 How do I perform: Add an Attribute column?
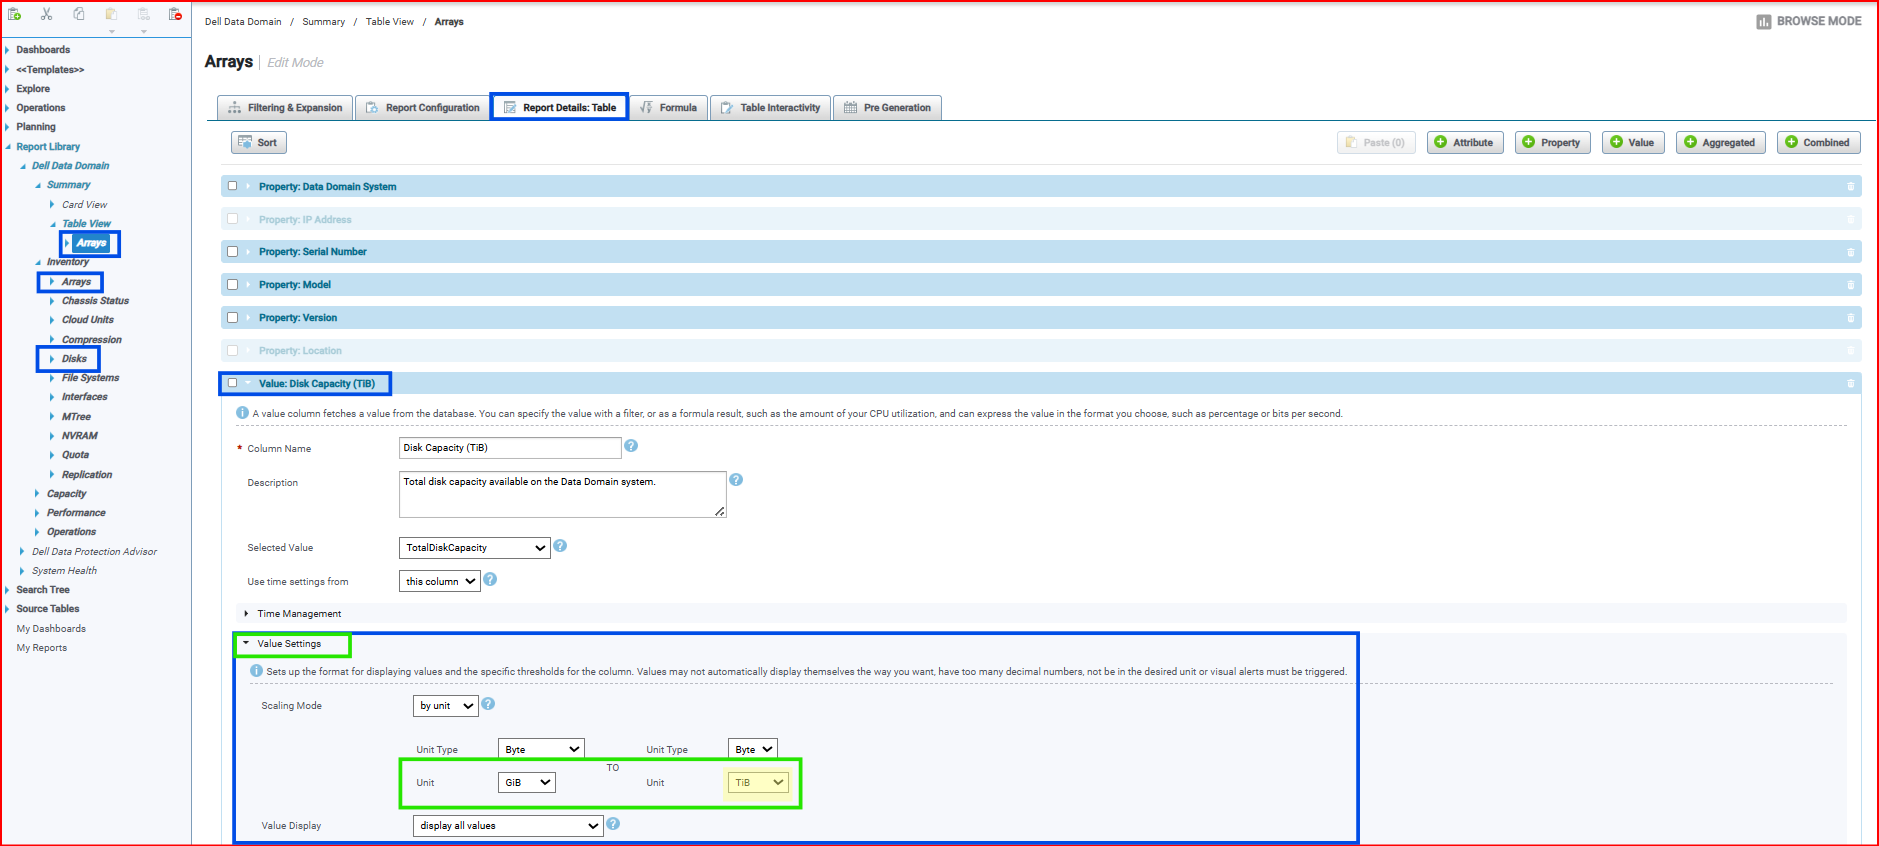[1465, 143]
